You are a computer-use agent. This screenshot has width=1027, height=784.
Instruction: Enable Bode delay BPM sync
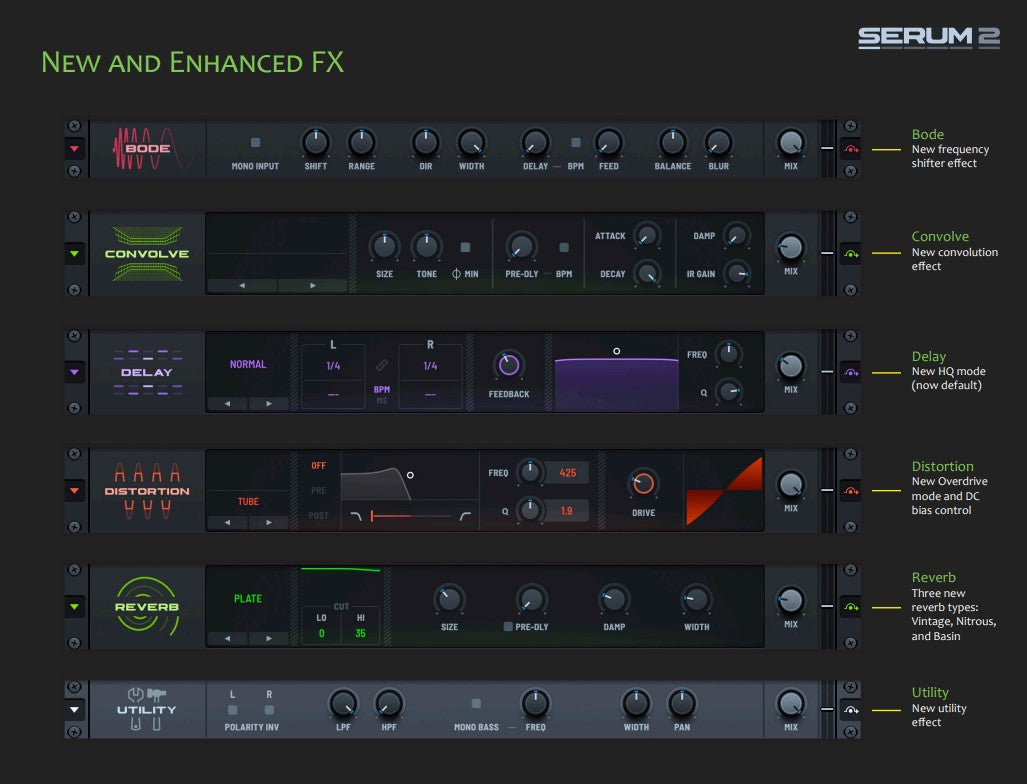click(576, 142)
